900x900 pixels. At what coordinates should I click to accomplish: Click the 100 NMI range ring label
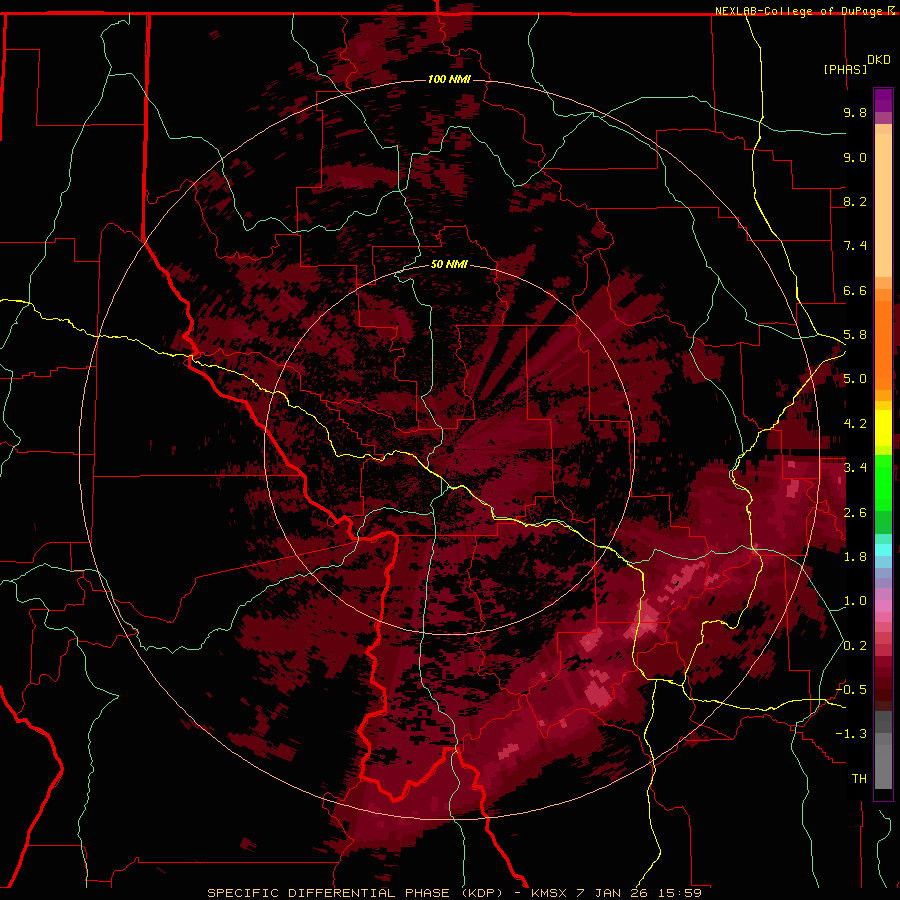[449, 79]
